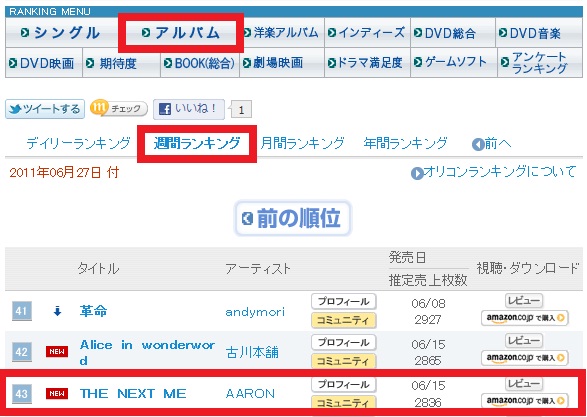The image size is (587, 417).
Task: Open the シングル ranking menu
Action: 61,33
